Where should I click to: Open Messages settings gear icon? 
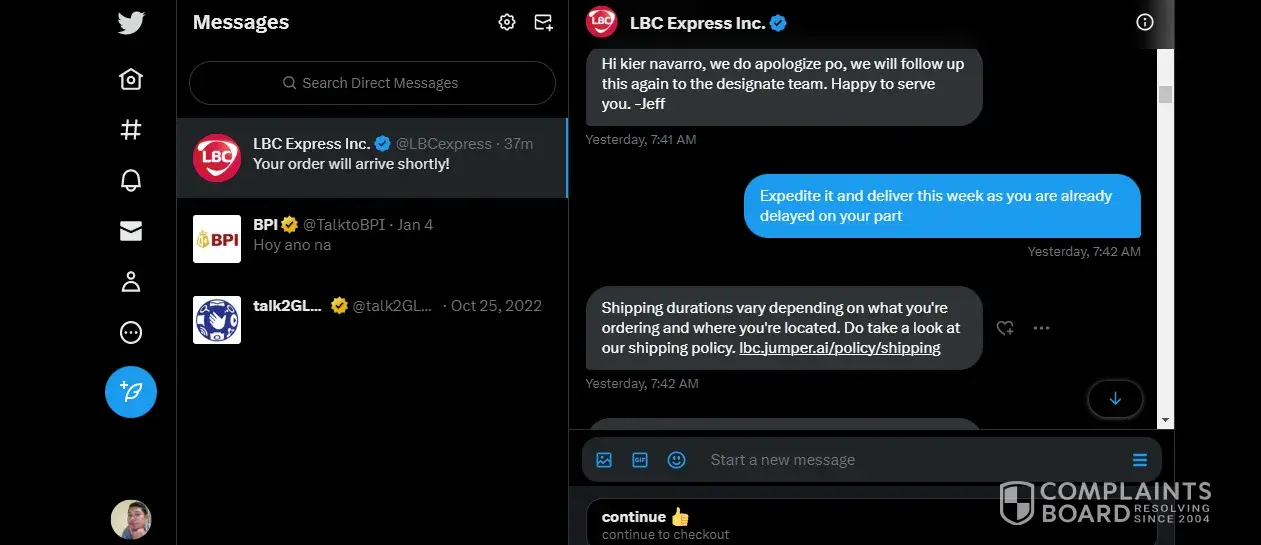(x=507, y=22)
